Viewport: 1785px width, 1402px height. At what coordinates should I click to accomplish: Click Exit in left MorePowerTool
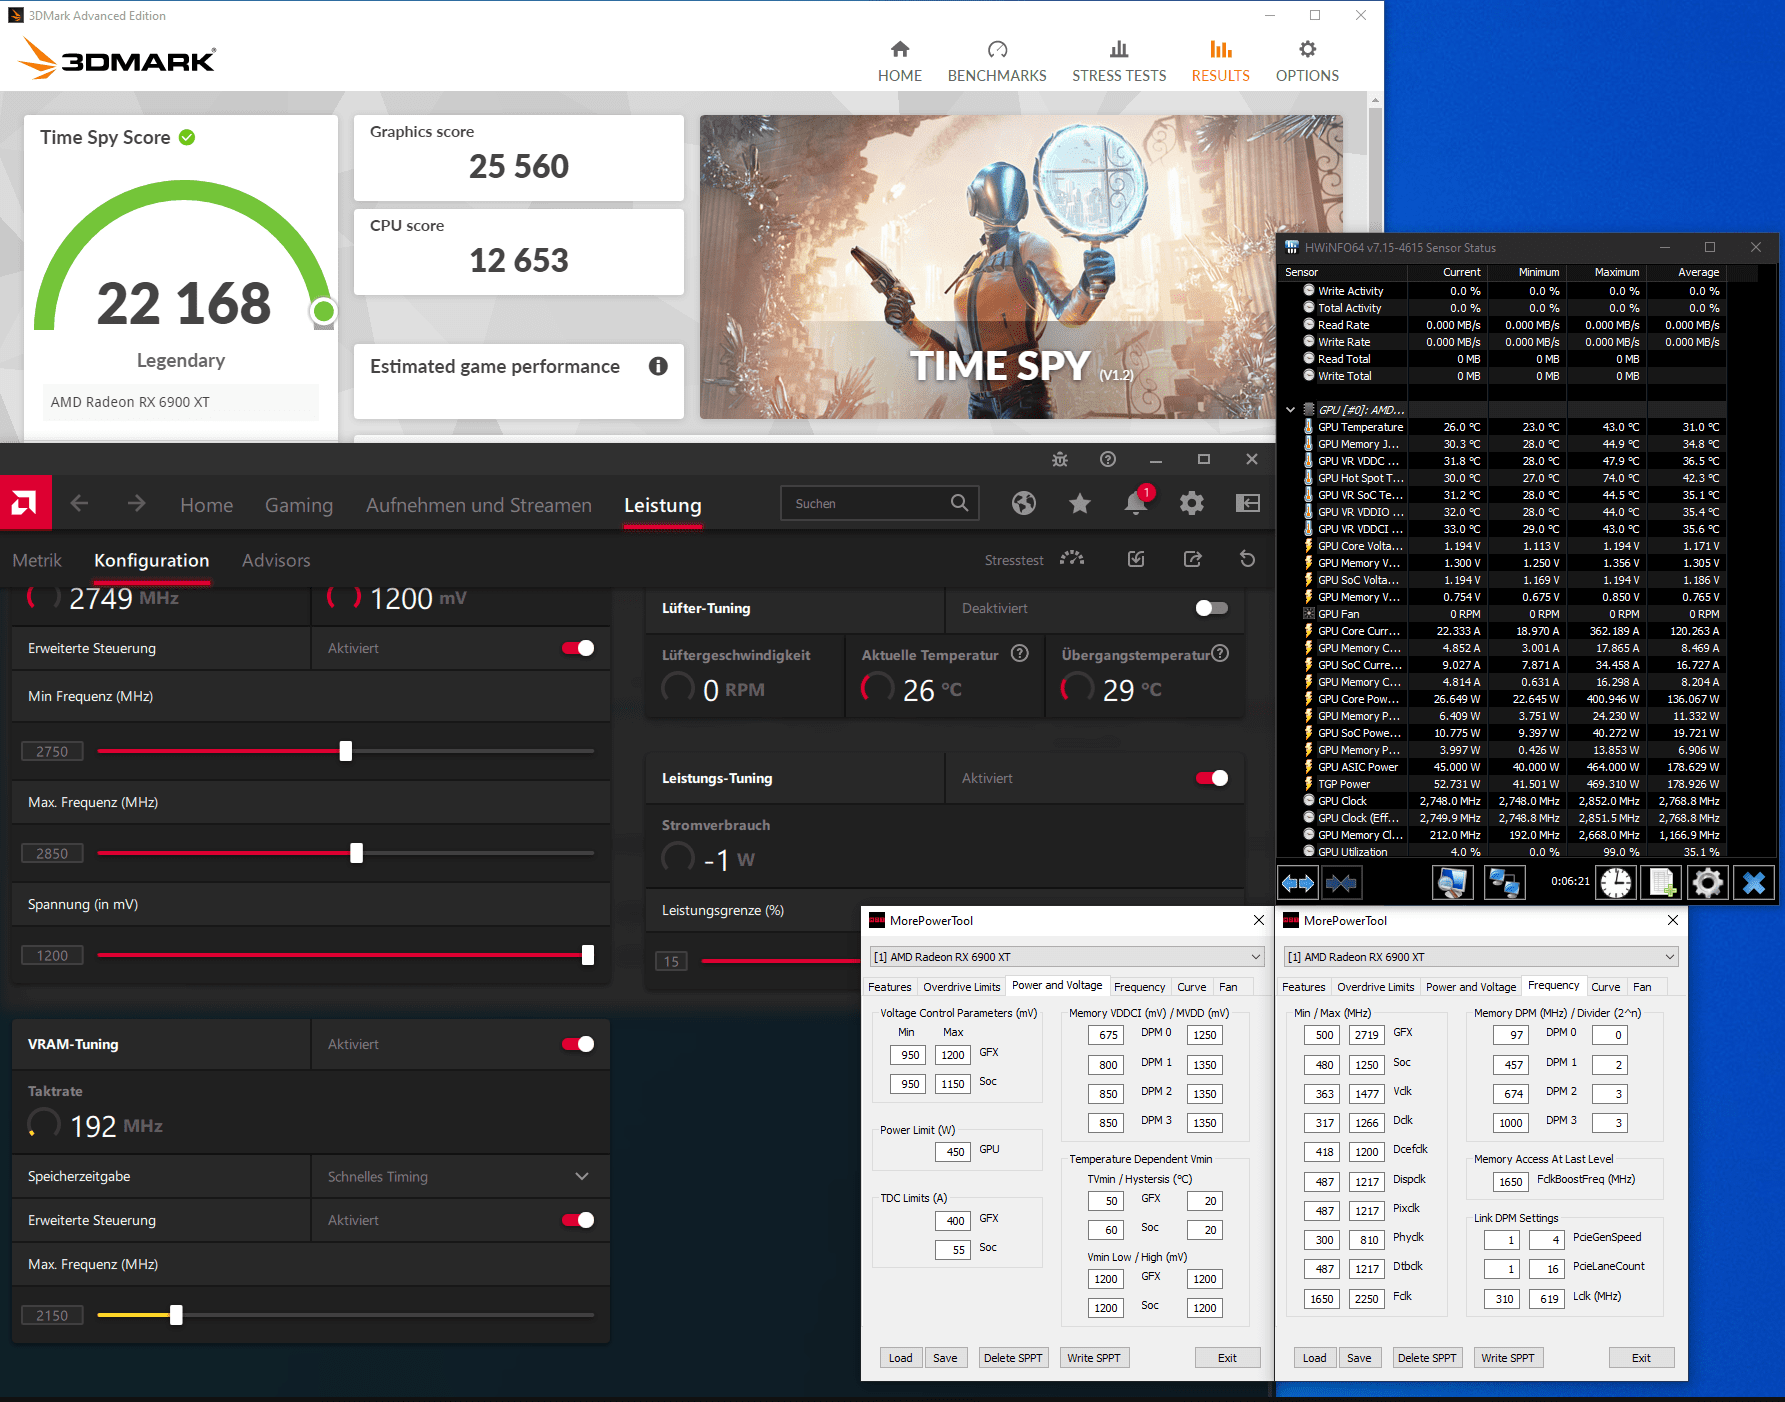(1227, 1358)
